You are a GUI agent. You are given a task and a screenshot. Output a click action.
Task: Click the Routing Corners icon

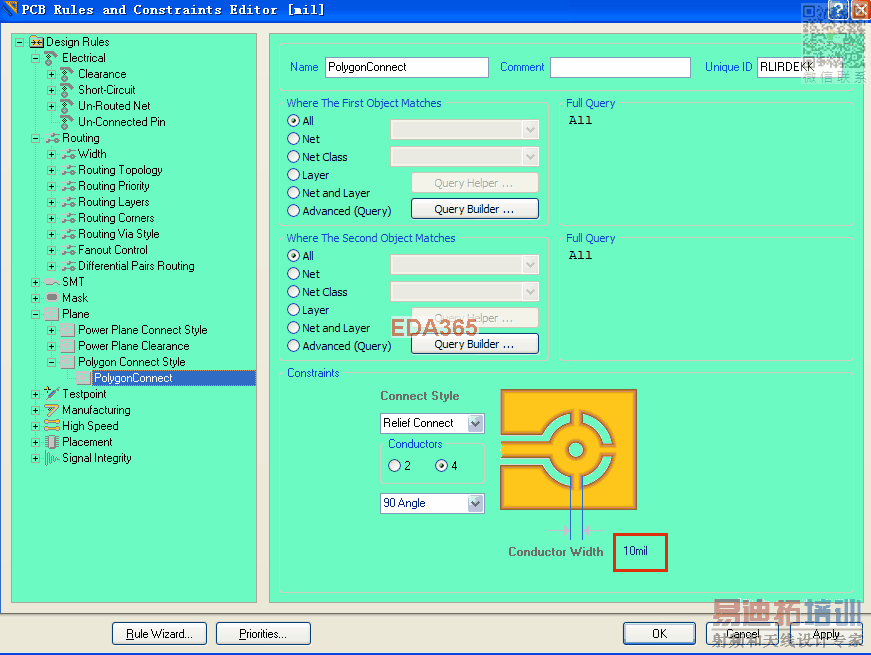point(68,218)
